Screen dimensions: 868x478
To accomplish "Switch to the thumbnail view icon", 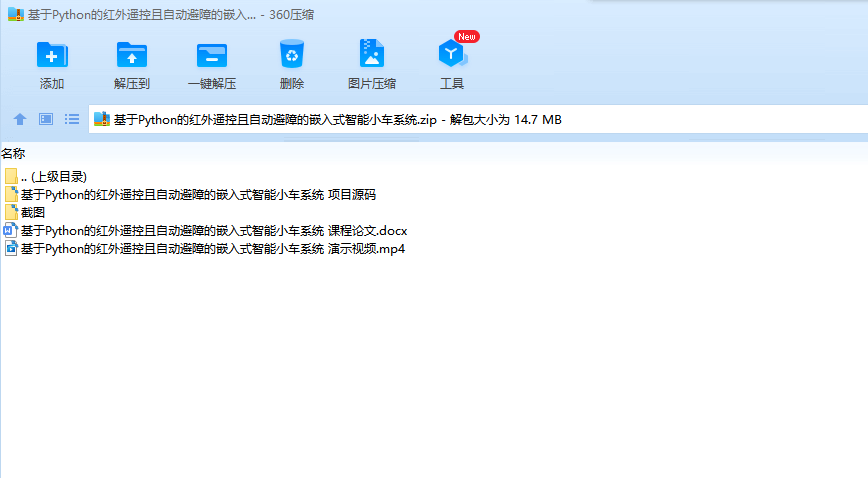I will tap(46, 119).
